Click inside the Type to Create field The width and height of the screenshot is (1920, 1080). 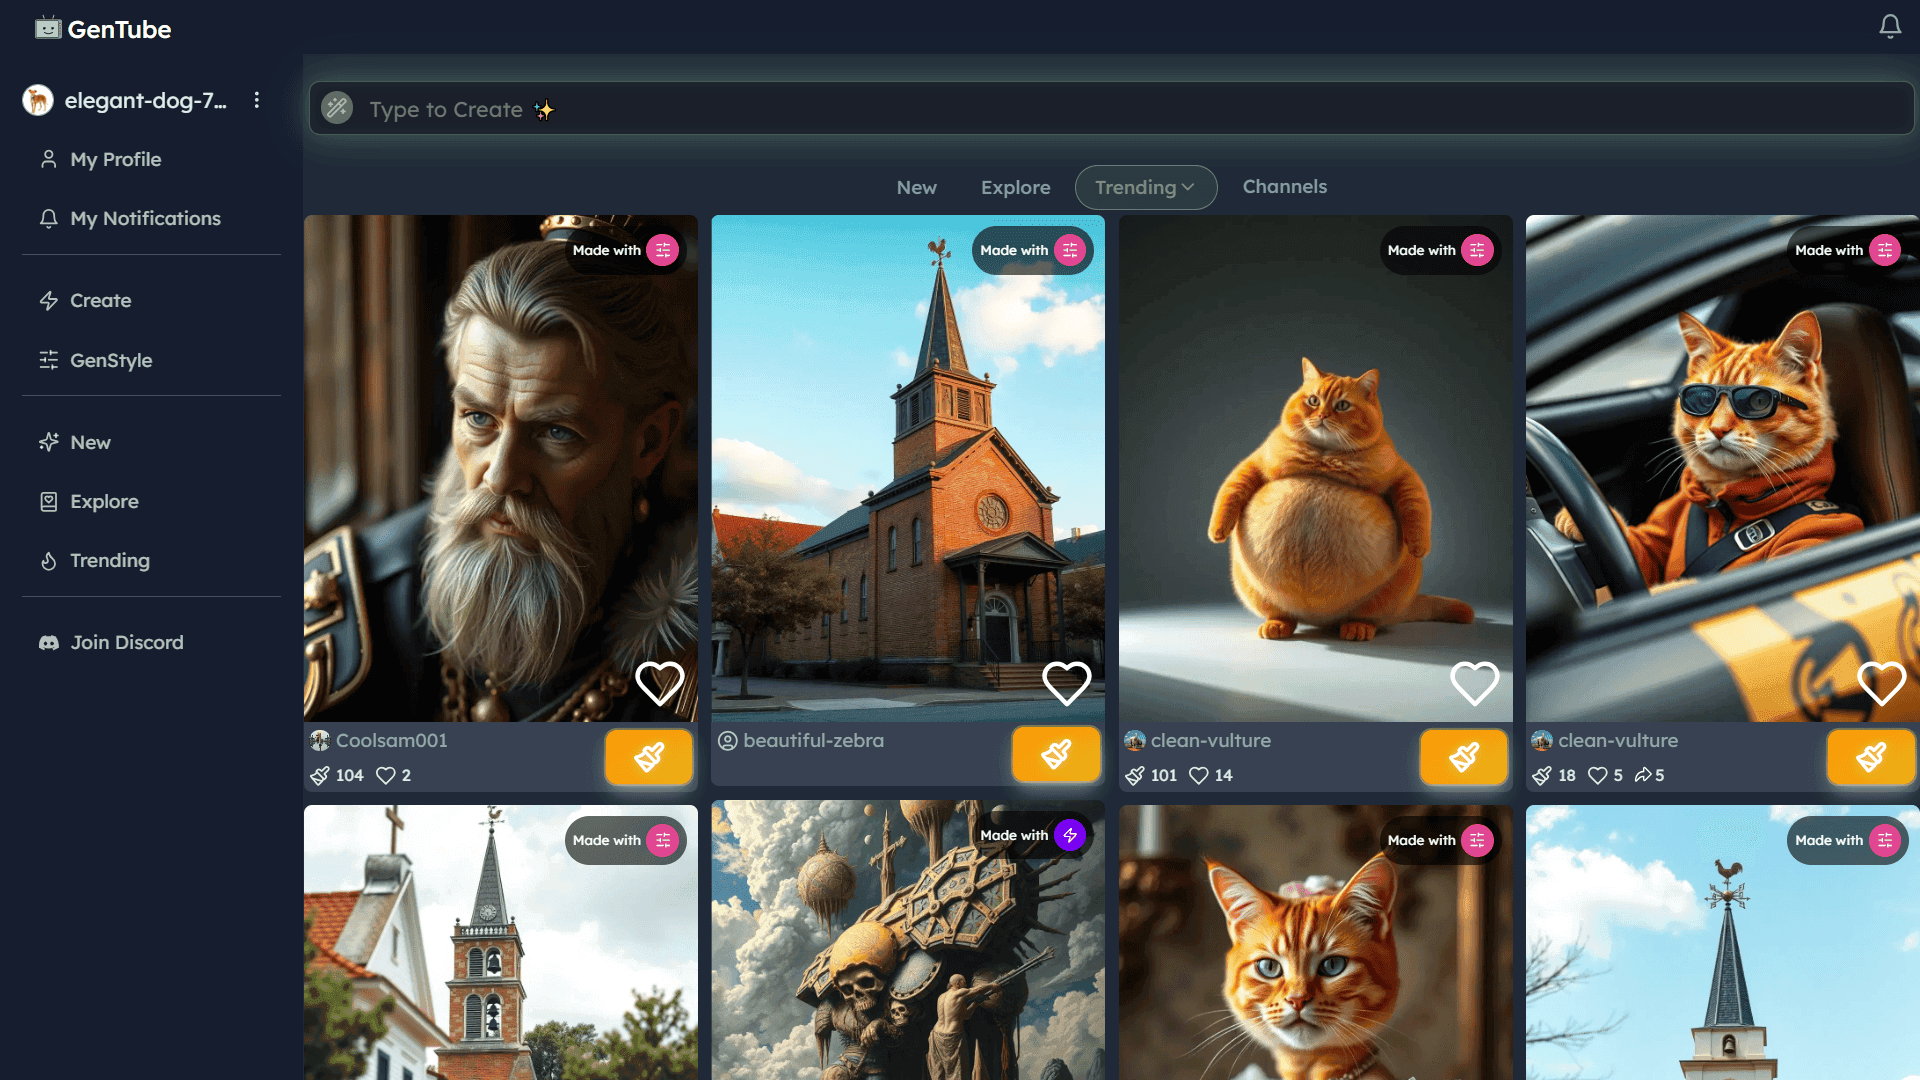pyautogui.click(x=700, y=108)
